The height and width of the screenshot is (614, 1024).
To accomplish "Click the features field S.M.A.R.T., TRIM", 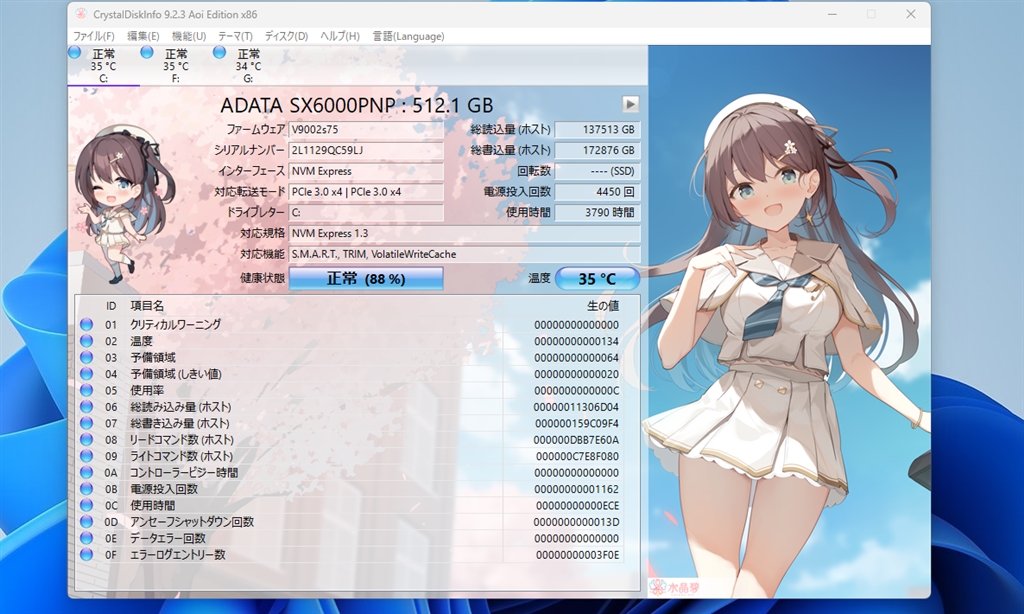I will click(464, 254).
